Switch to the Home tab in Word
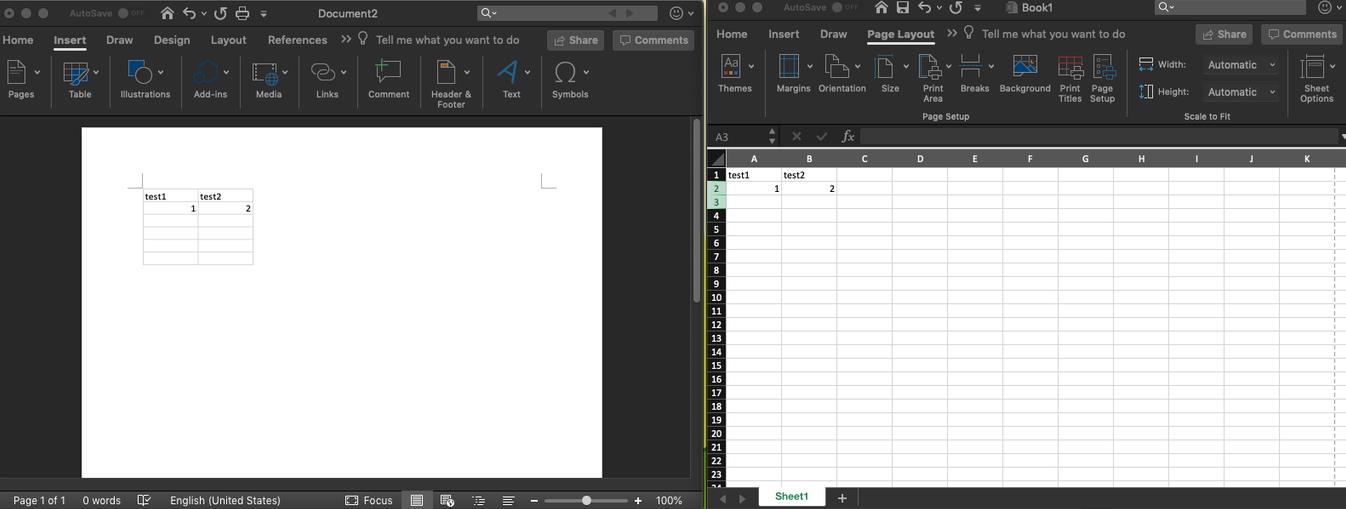Viewport: 1346px width, 509px height. click(x=18, y=40)
